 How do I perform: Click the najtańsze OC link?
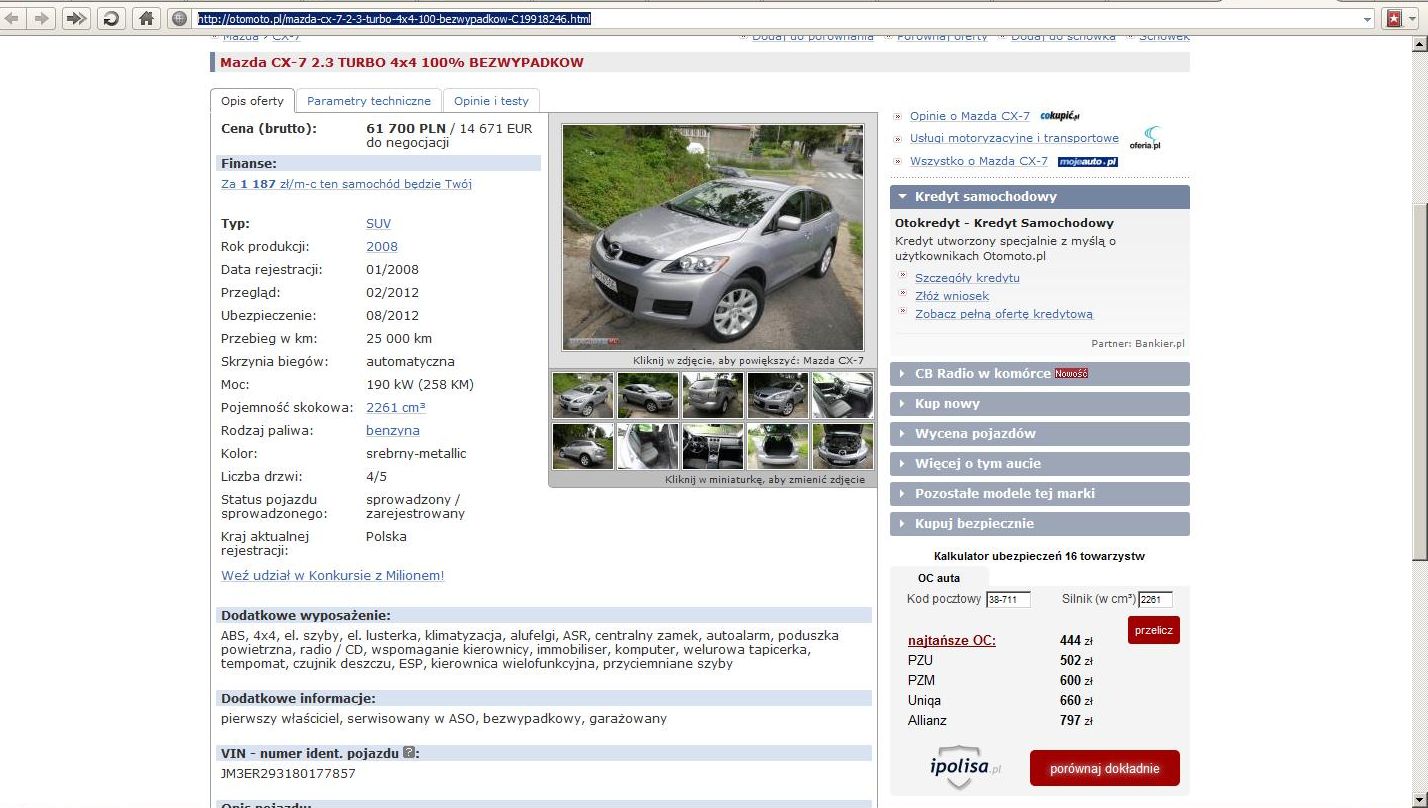click(x=952, y=640)
